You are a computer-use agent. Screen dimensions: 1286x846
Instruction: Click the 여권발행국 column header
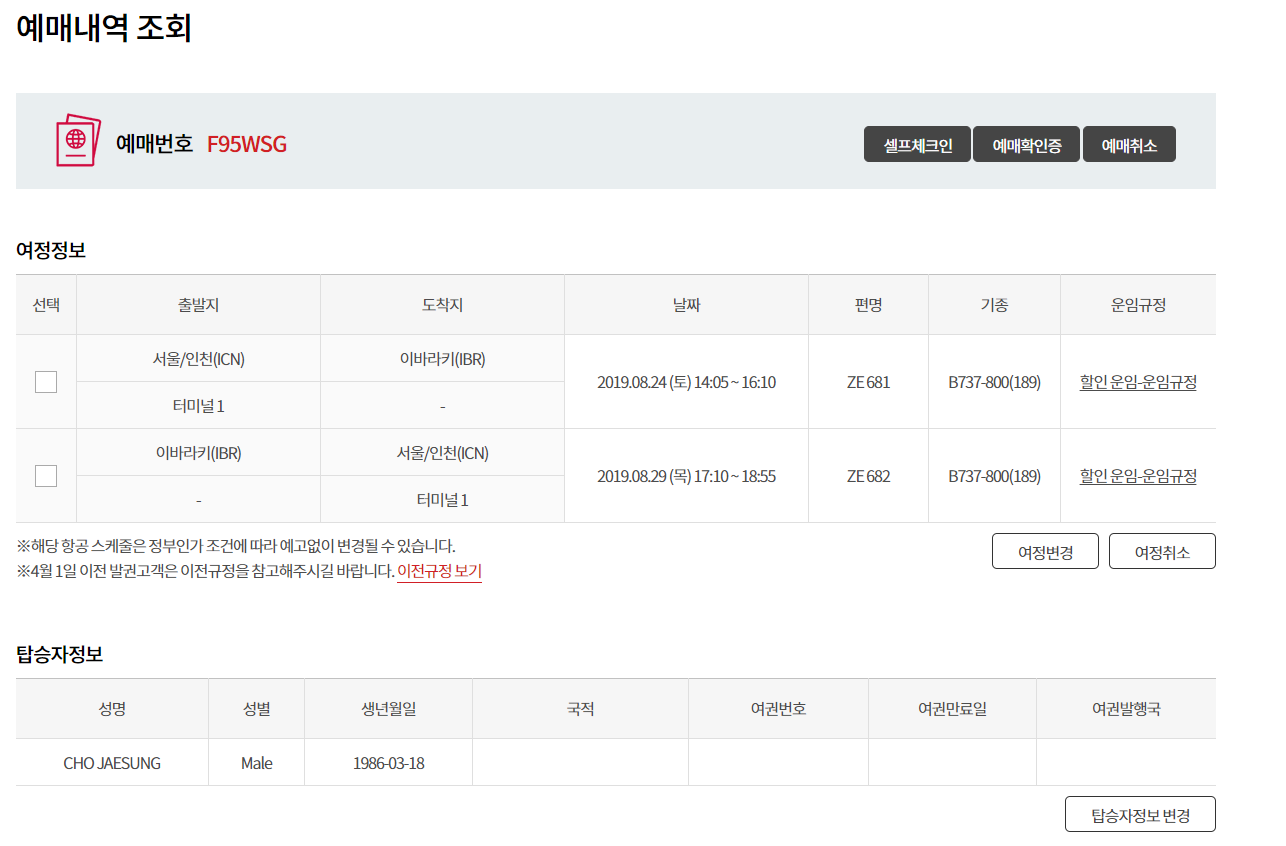pyautogui.click(x=1127, y=709)
